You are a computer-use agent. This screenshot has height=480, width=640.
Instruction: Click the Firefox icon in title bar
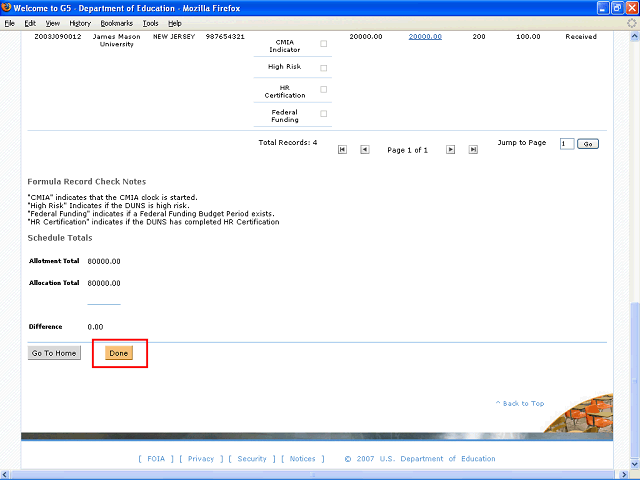[6, 7]
